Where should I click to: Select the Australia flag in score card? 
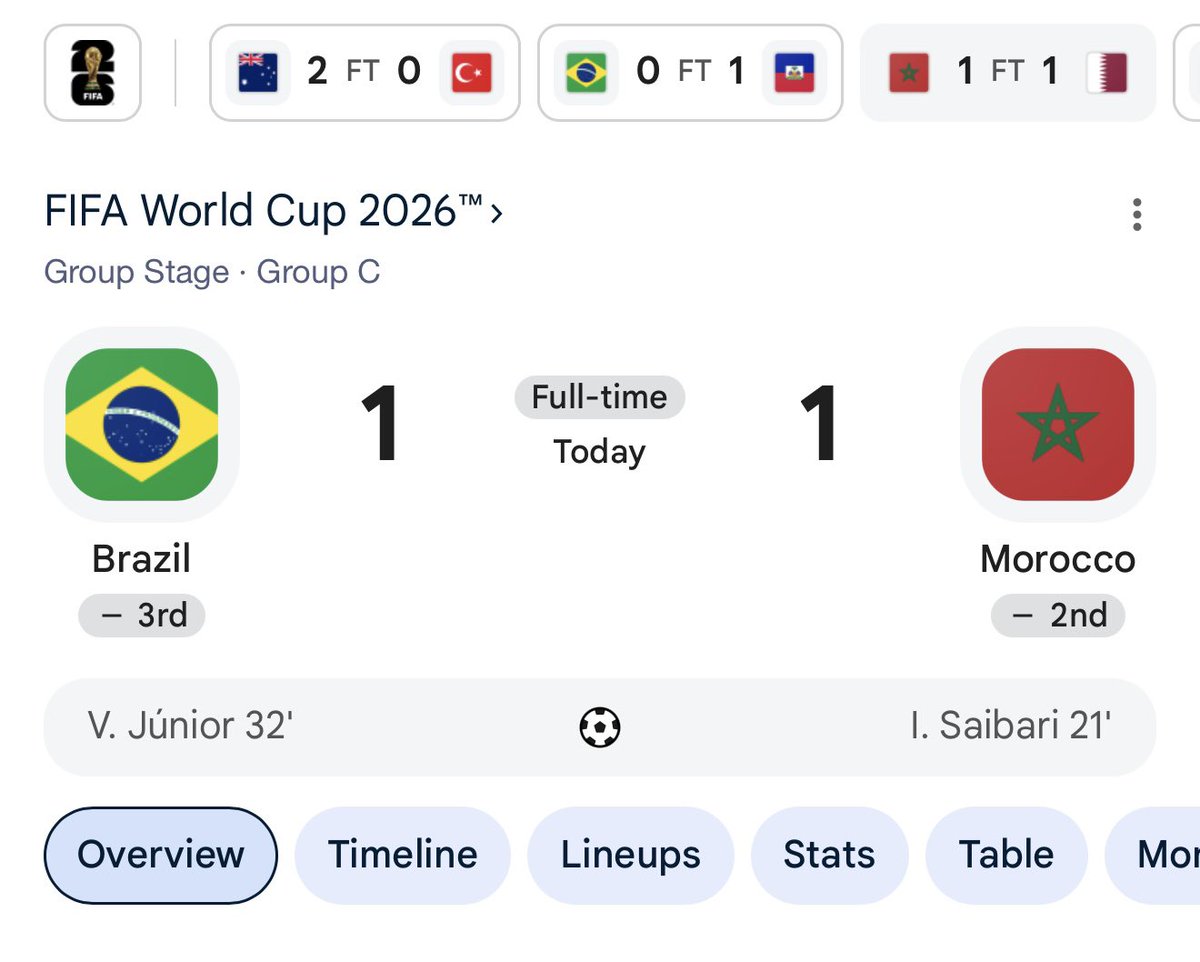(258, 73)
